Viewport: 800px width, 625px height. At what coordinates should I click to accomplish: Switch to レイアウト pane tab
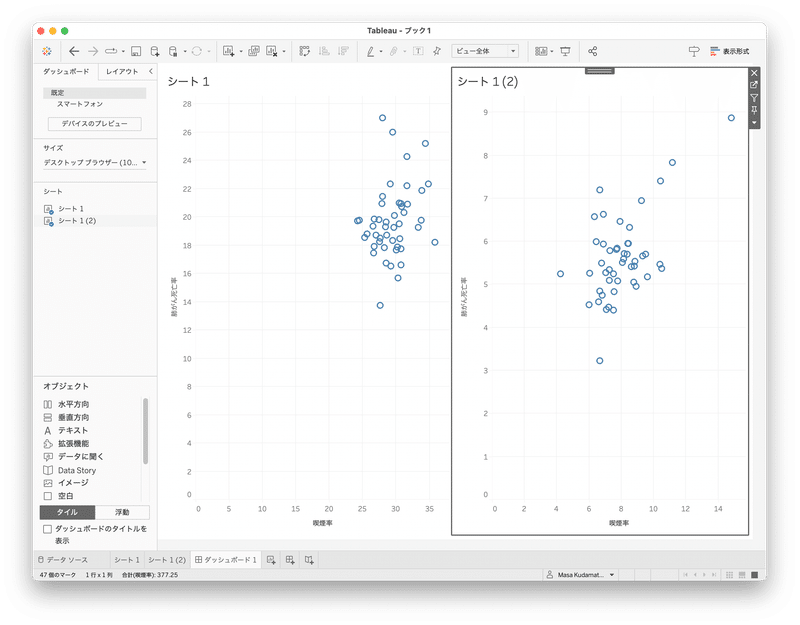pos(122,71)
